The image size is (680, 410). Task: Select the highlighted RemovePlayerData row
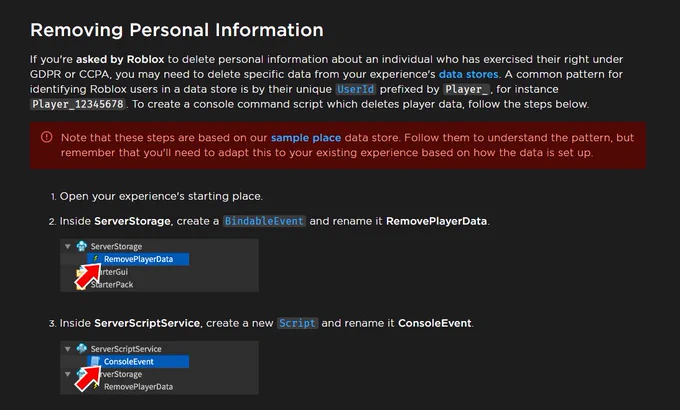point(138,259)
